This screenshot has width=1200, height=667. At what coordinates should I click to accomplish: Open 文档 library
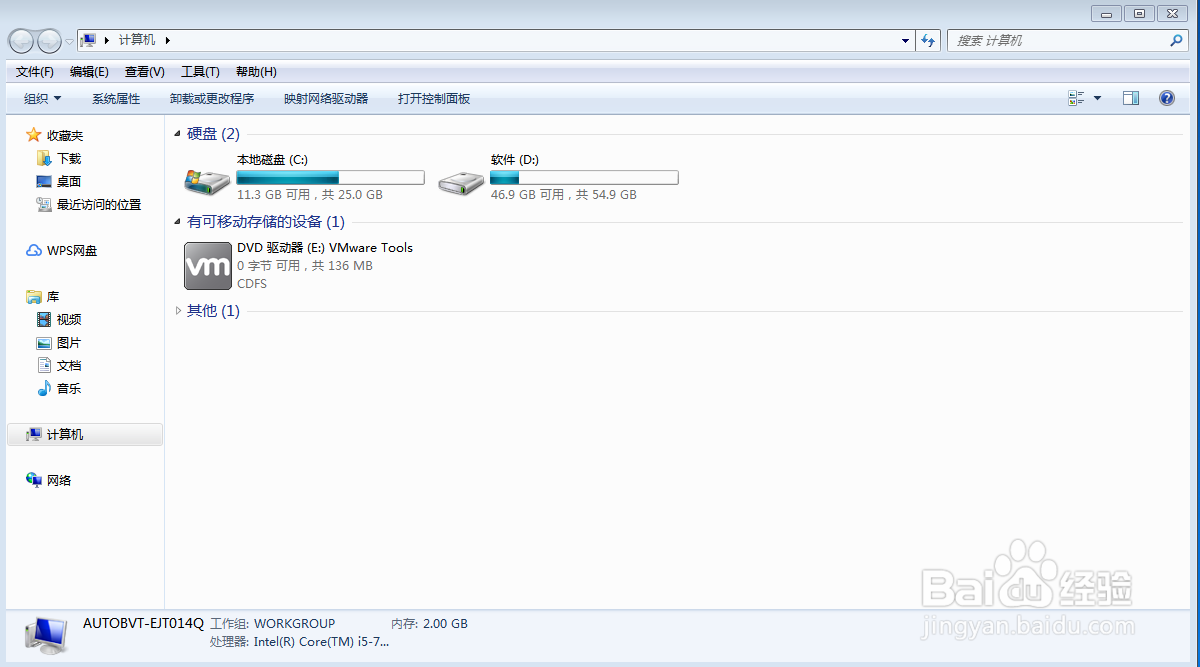click(58, 366)
